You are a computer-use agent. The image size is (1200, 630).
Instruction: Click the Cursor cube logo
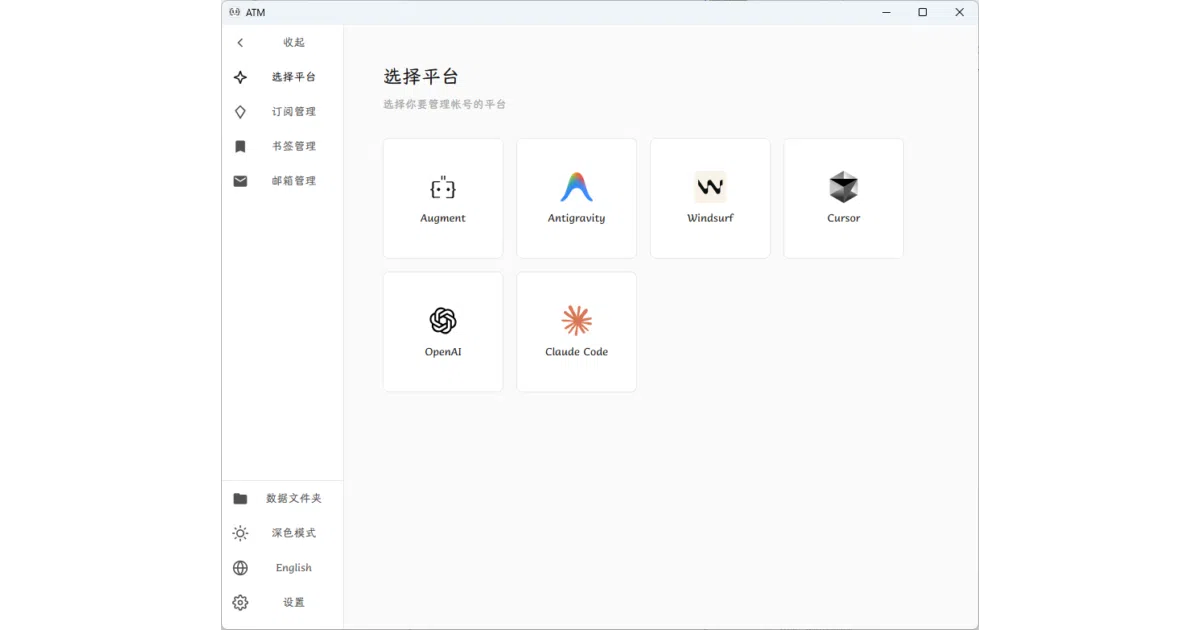tap(844, 187)
